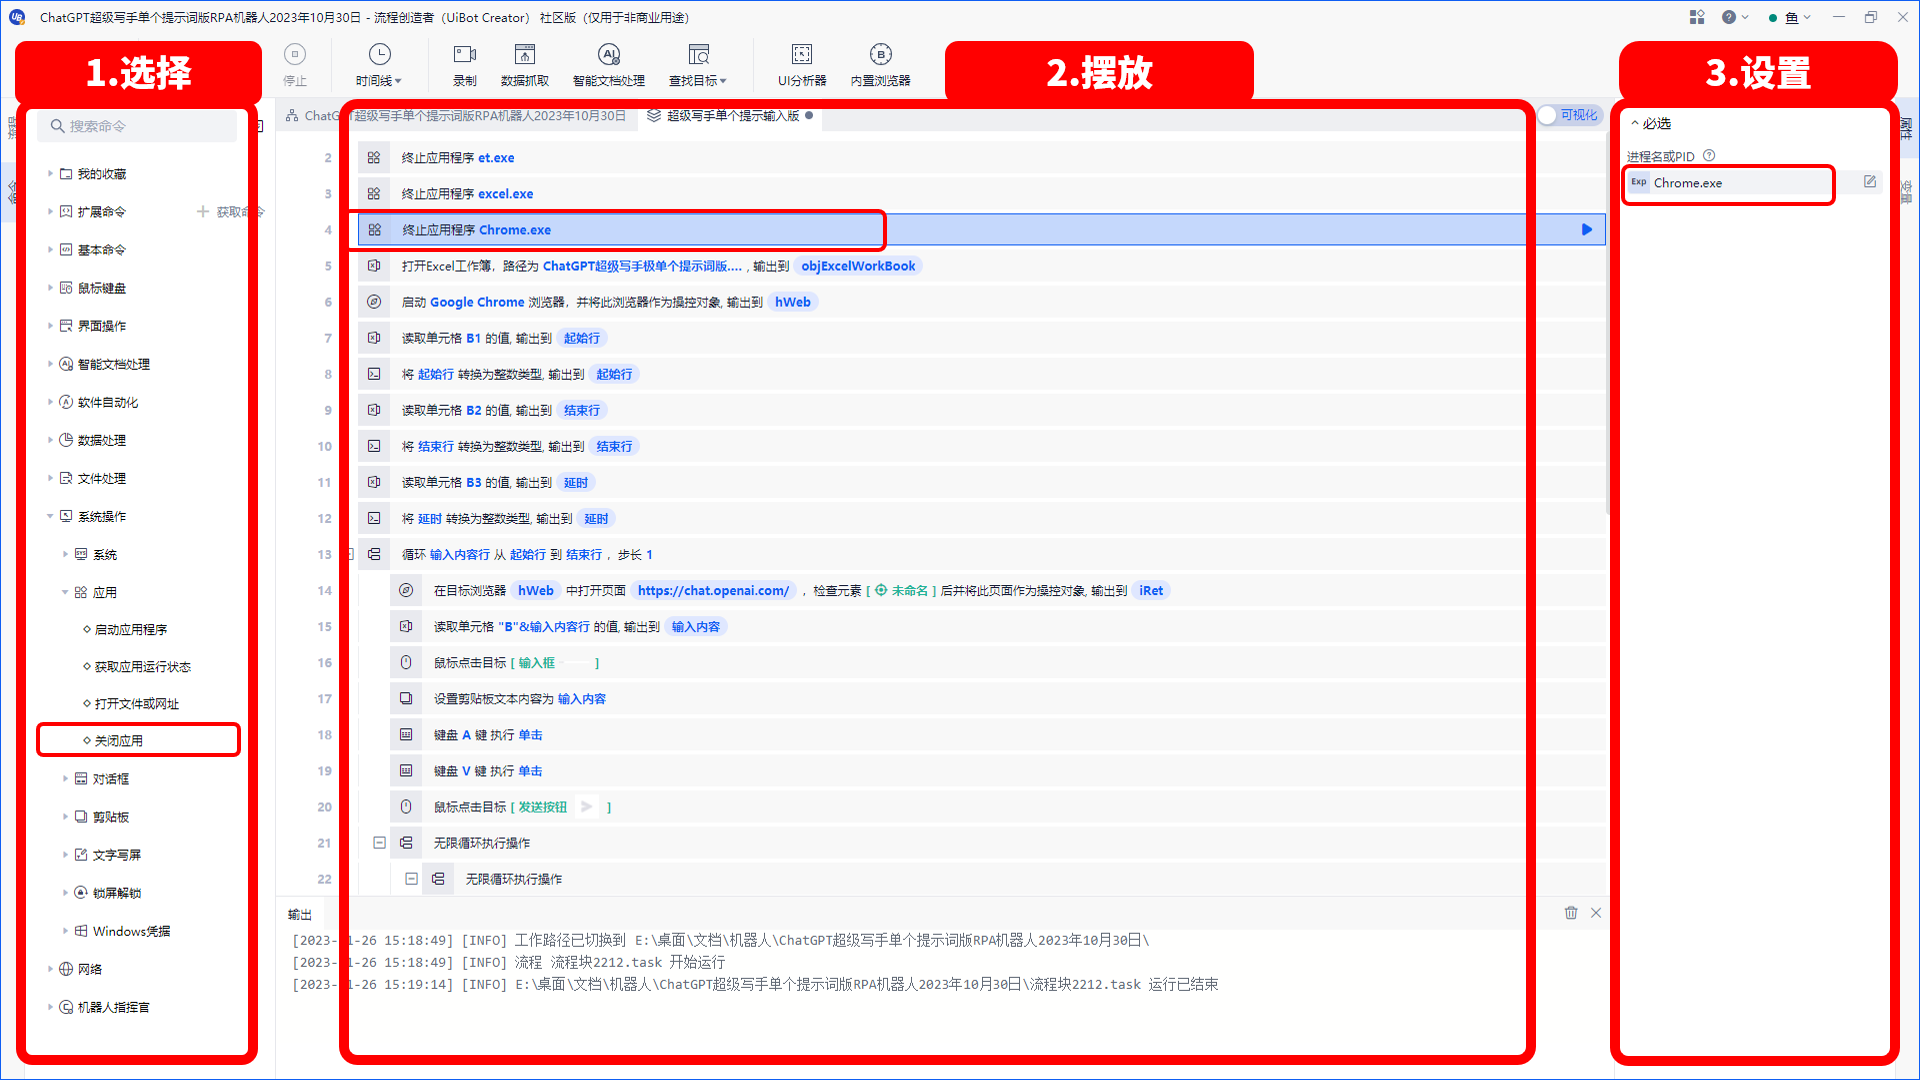Select 文件处理 in the command tree
1920x1080 pixels.
(102, 479)
